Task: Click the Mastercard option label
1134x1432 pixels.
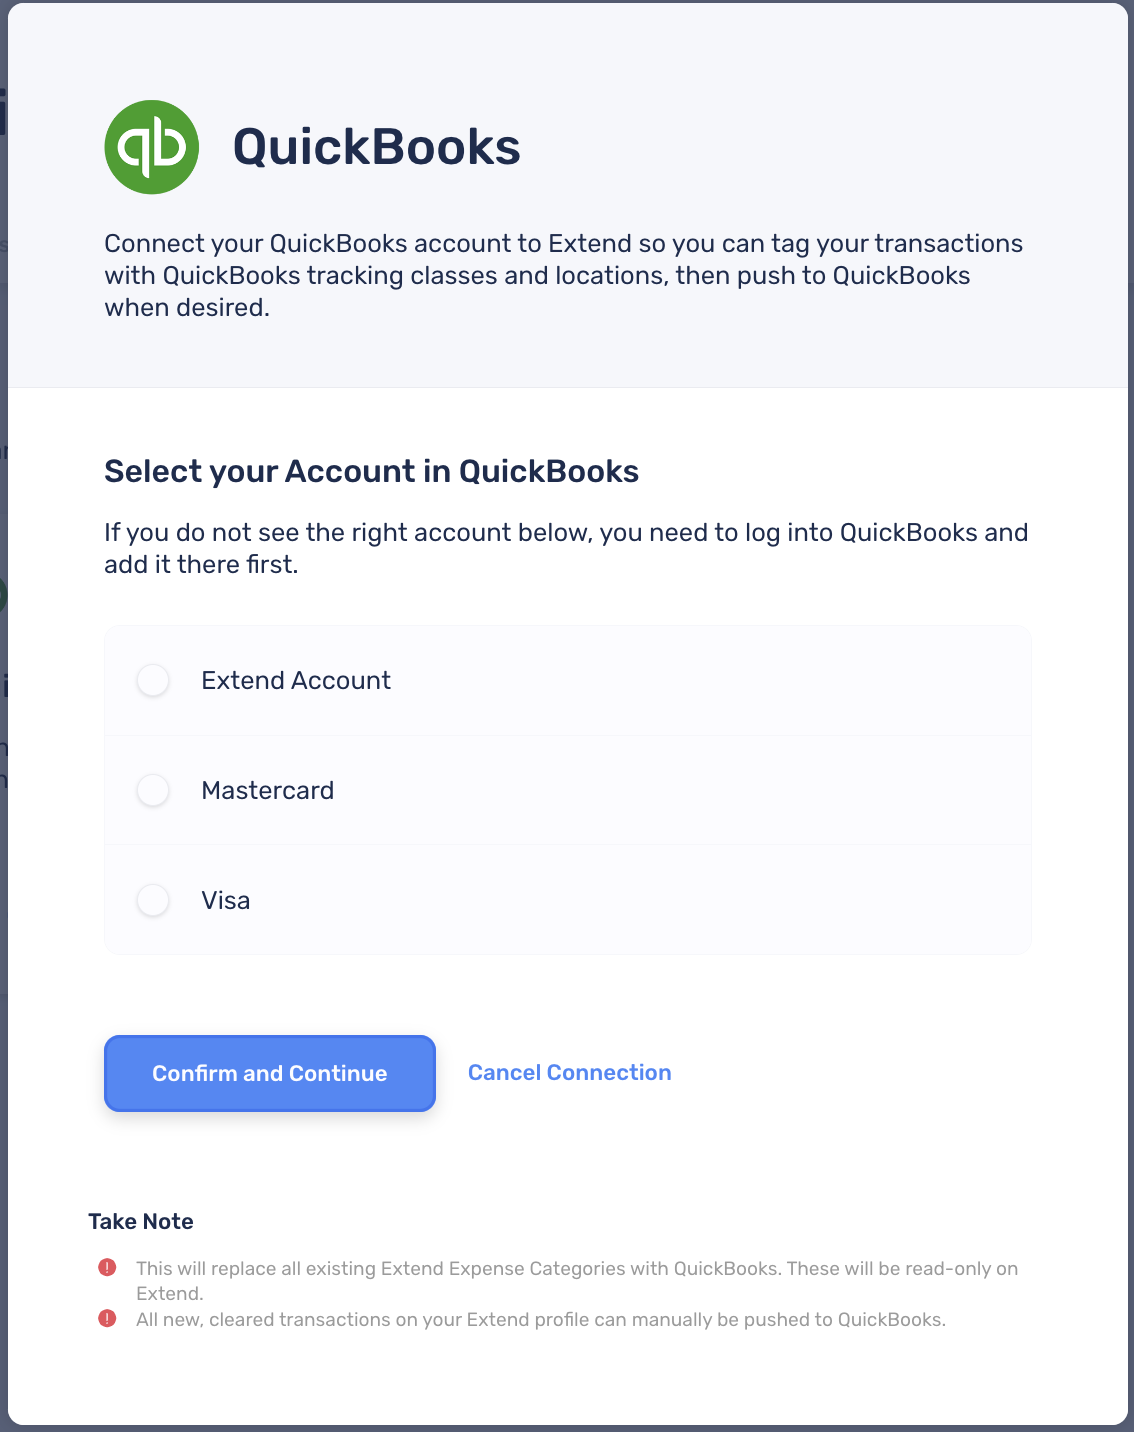Action: coord(268,791)
